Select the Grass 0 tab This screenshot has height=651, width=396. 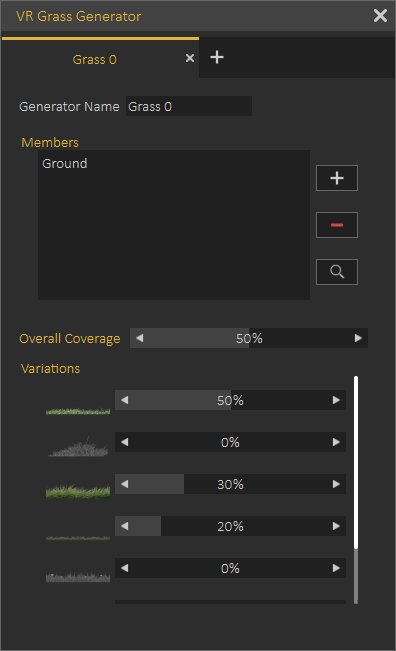[x=95, y=59]
